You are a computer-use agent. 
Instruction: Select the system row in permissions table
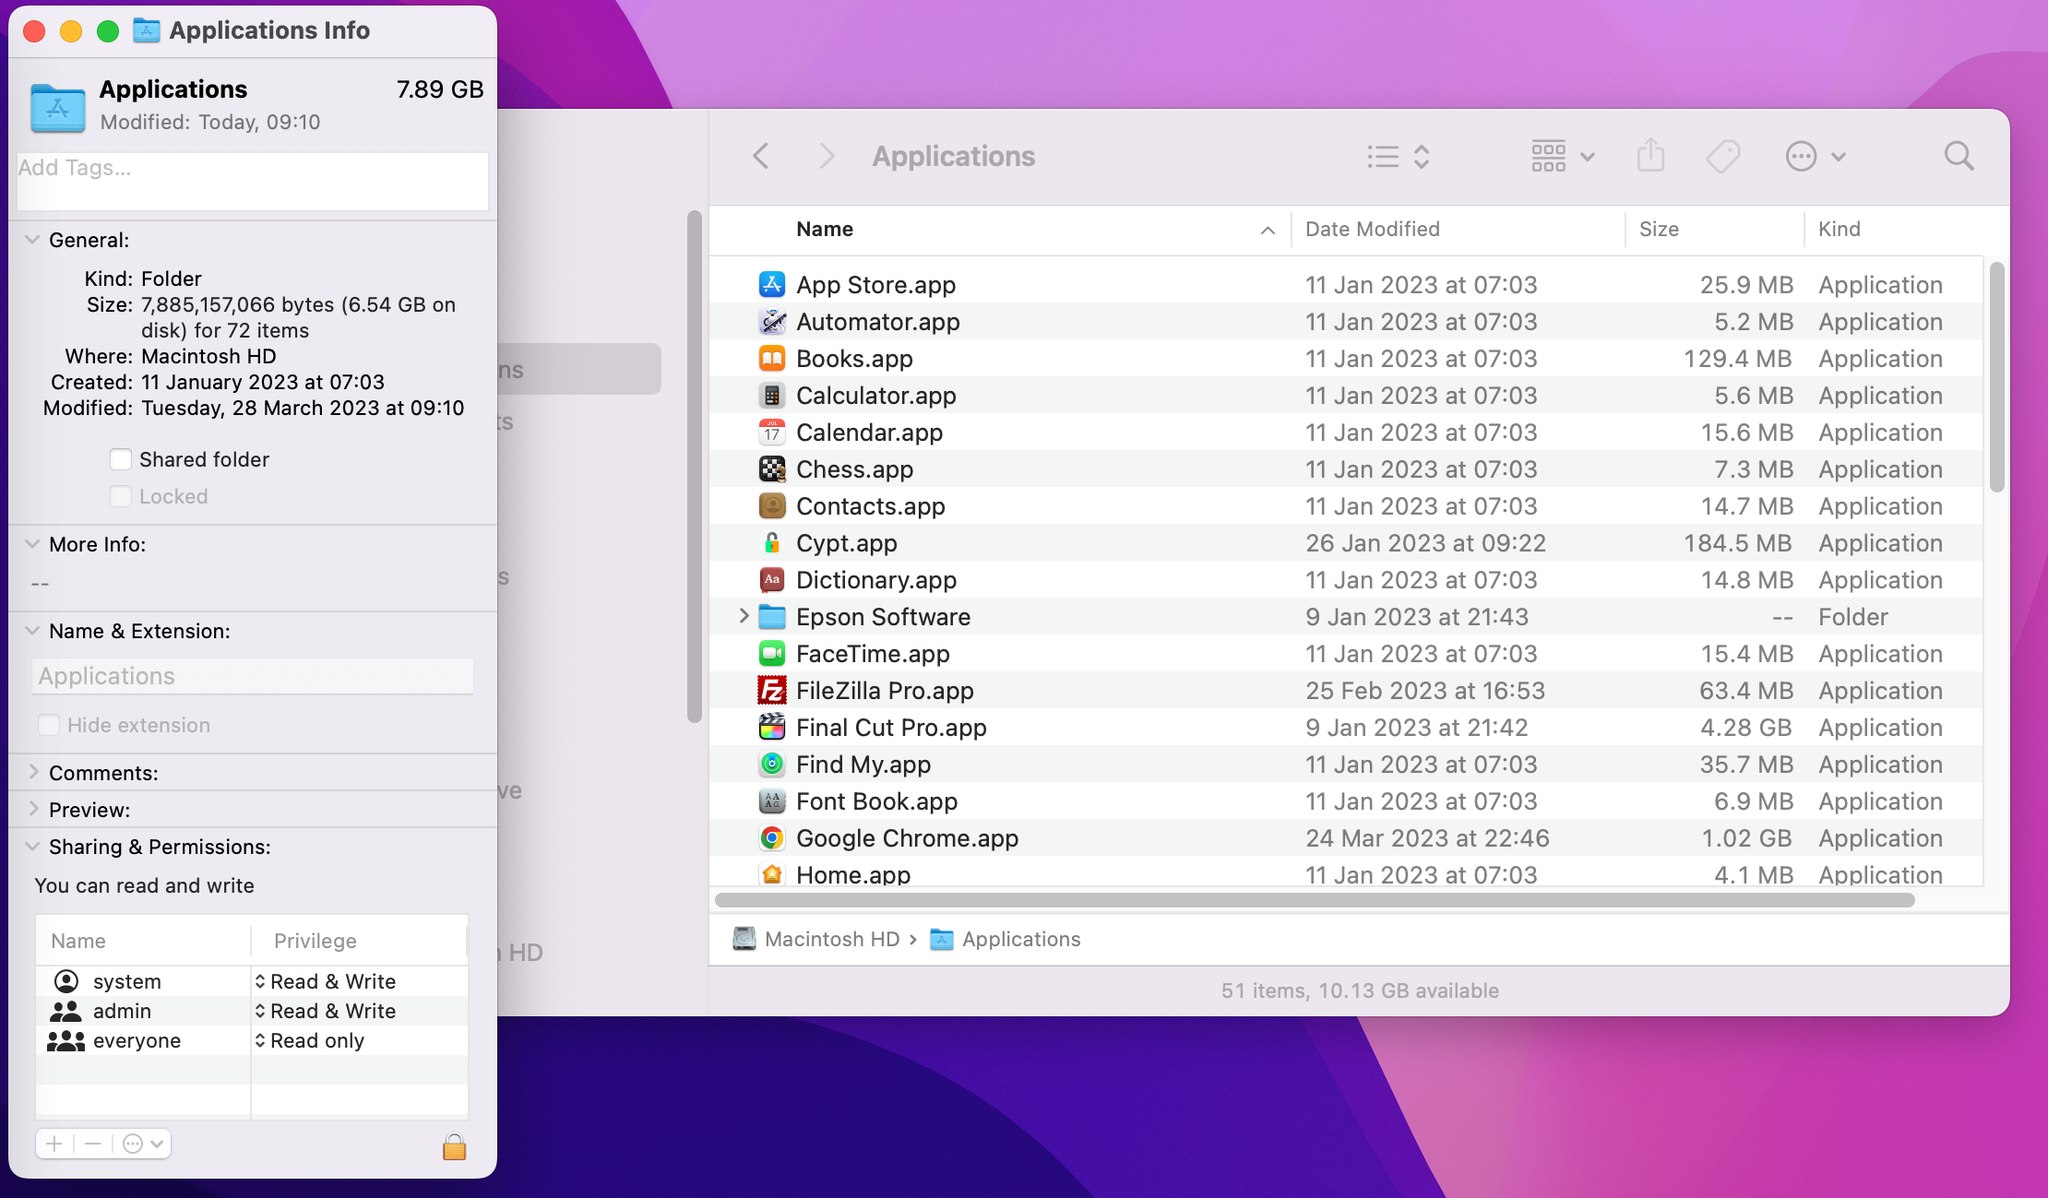252,981
